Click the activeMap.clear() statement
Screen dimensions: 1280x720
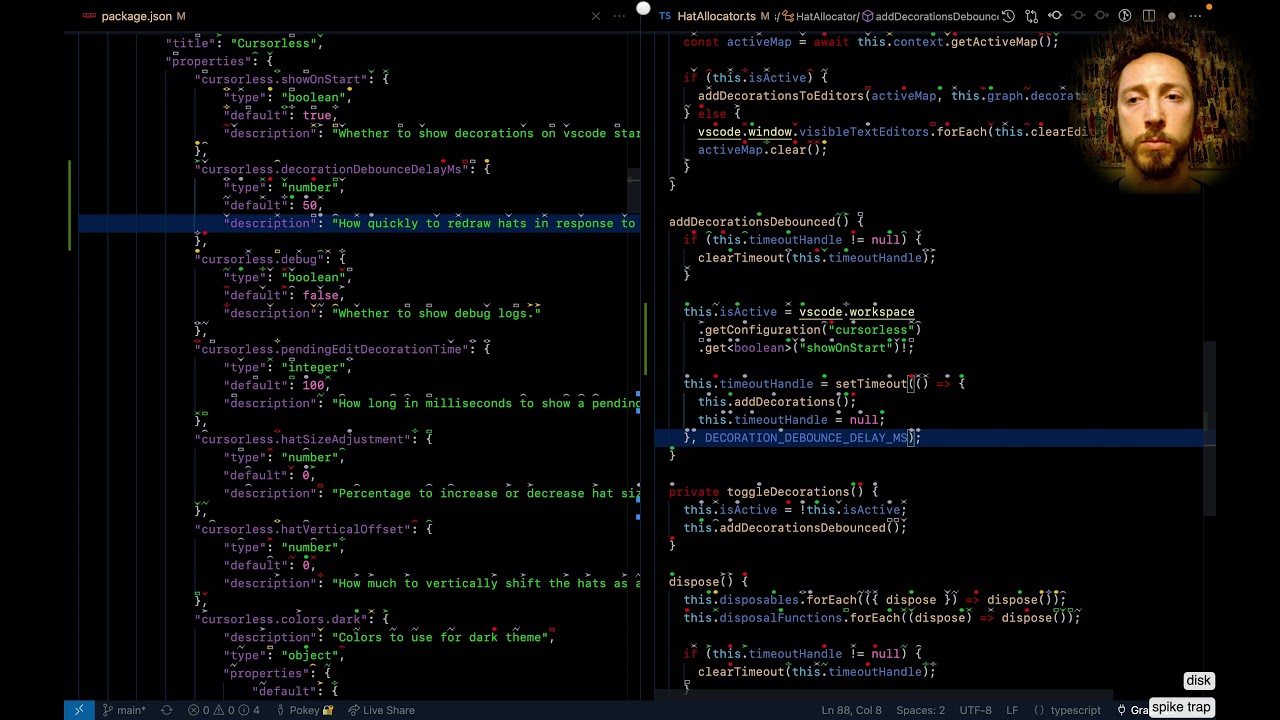tap(762, 150)
